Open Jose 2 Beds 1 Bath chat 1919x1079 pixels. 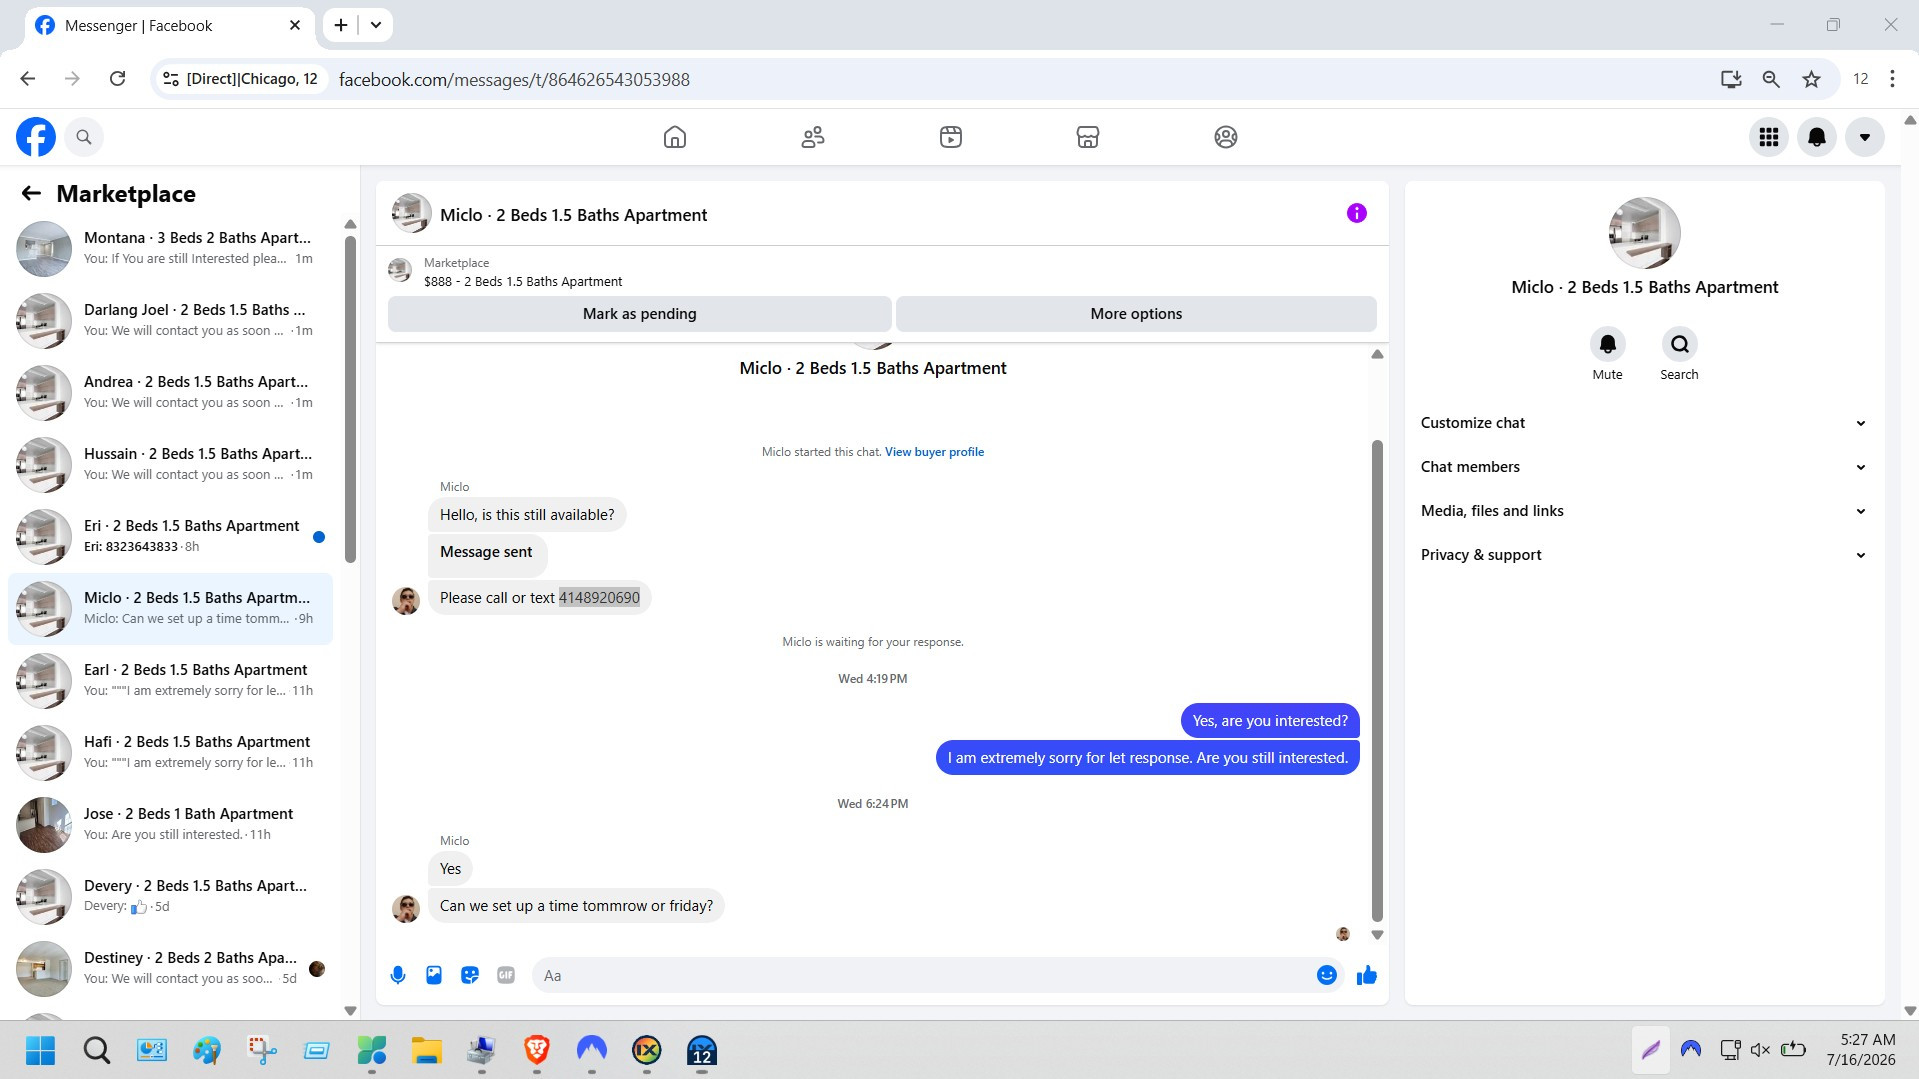[x=170, y=824]
